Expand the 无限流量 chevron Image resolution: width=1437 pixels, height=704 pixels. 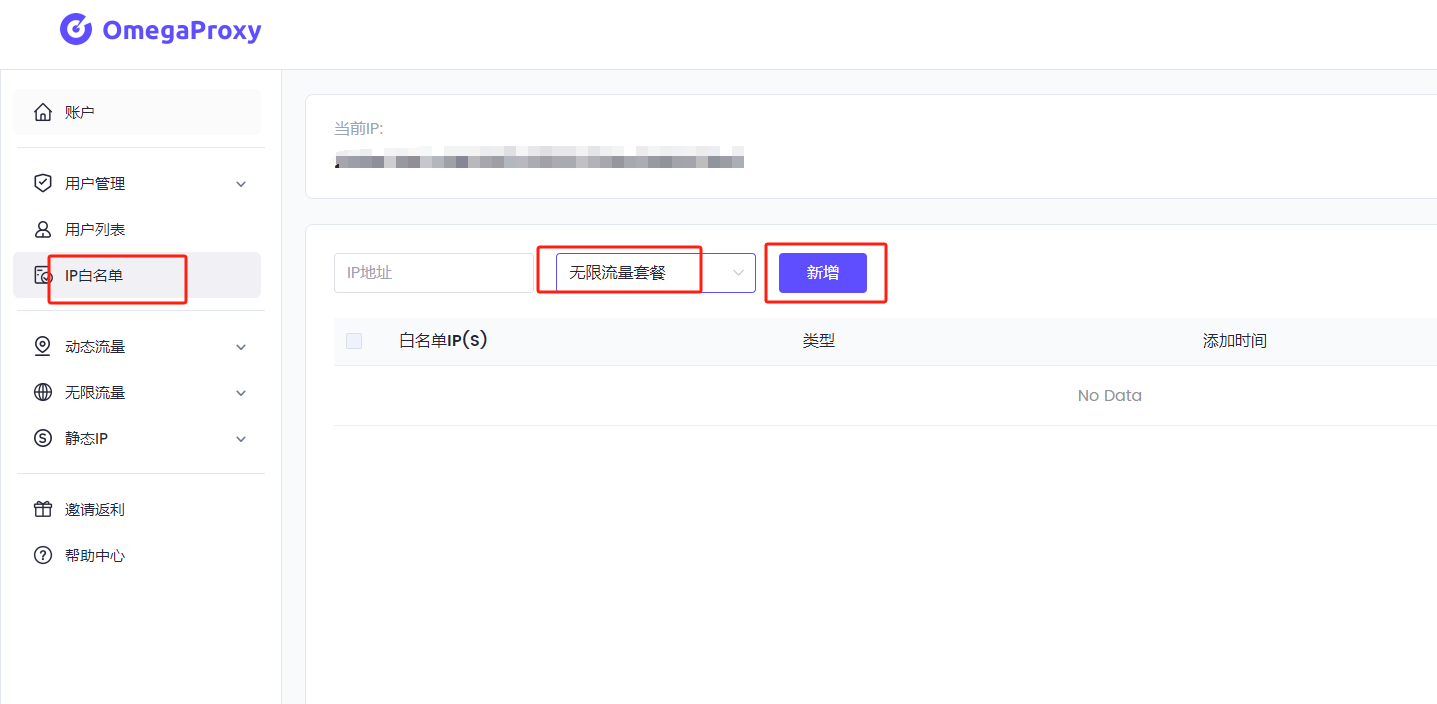point(241,393)
